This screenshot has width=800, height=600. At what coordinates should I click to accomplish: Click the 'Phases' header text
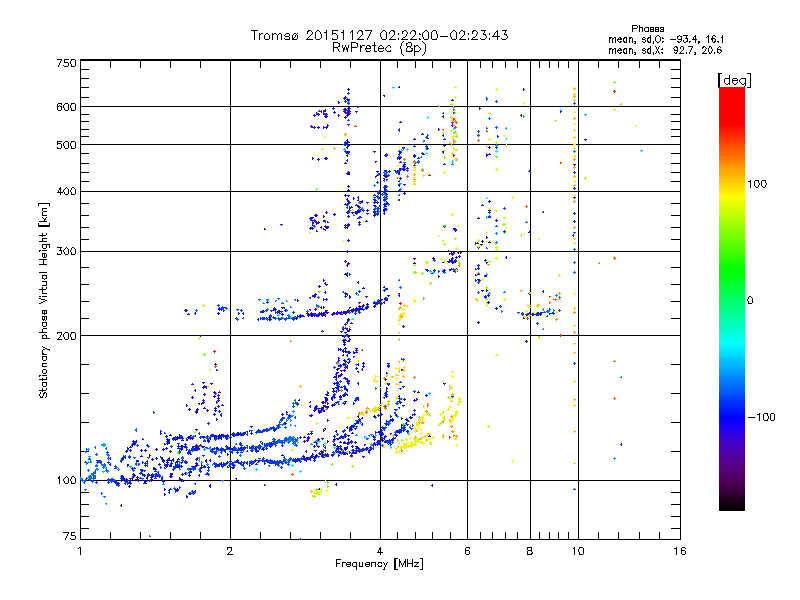point(647,29)
